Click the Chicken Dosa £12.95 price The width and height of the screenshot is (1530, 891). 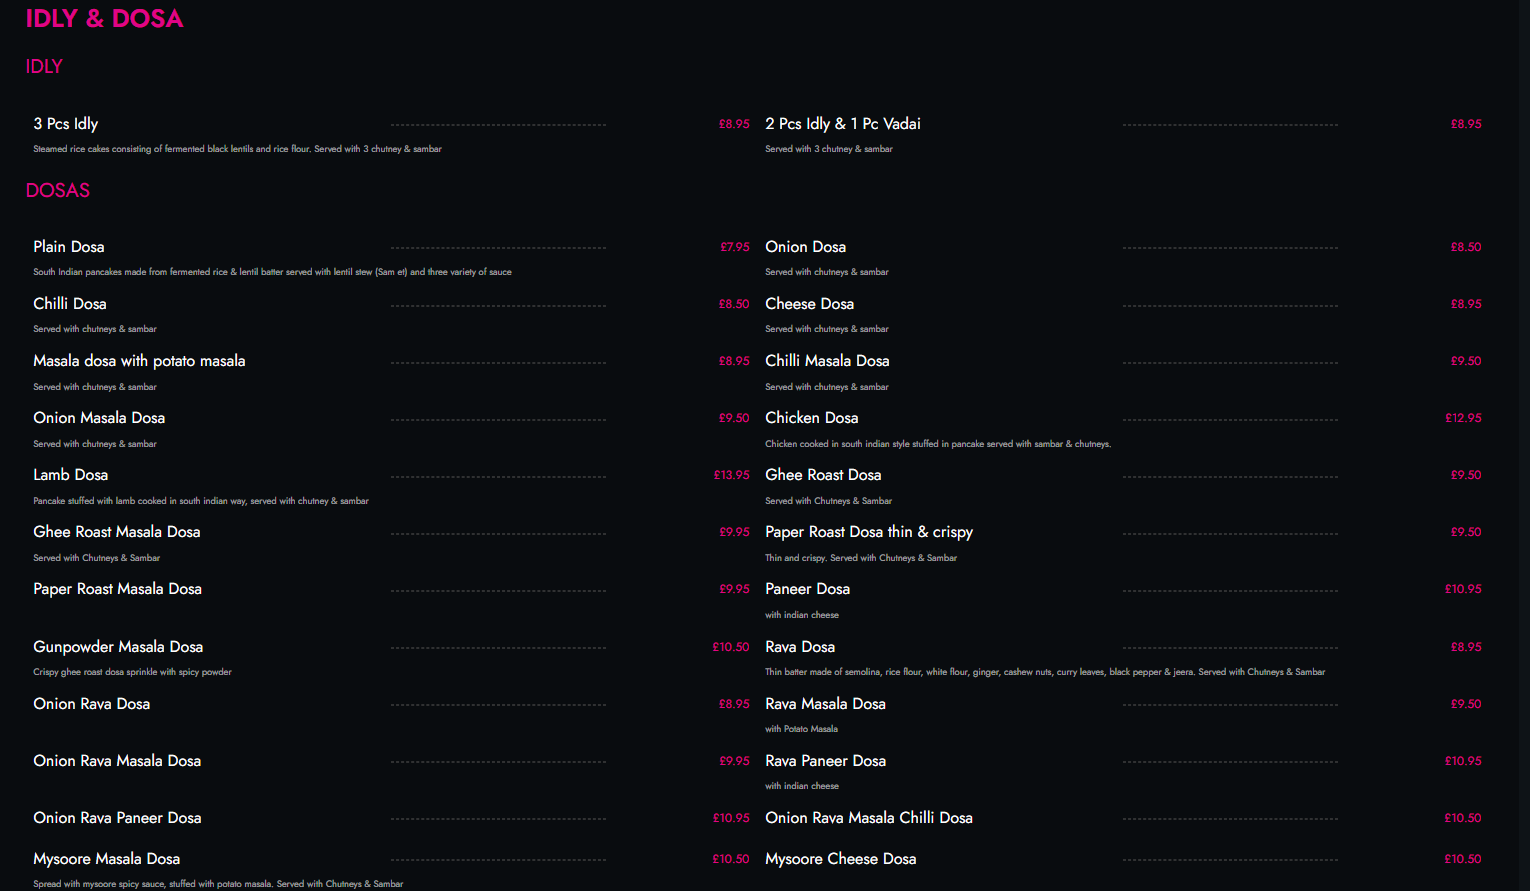tap(1463, 418)
